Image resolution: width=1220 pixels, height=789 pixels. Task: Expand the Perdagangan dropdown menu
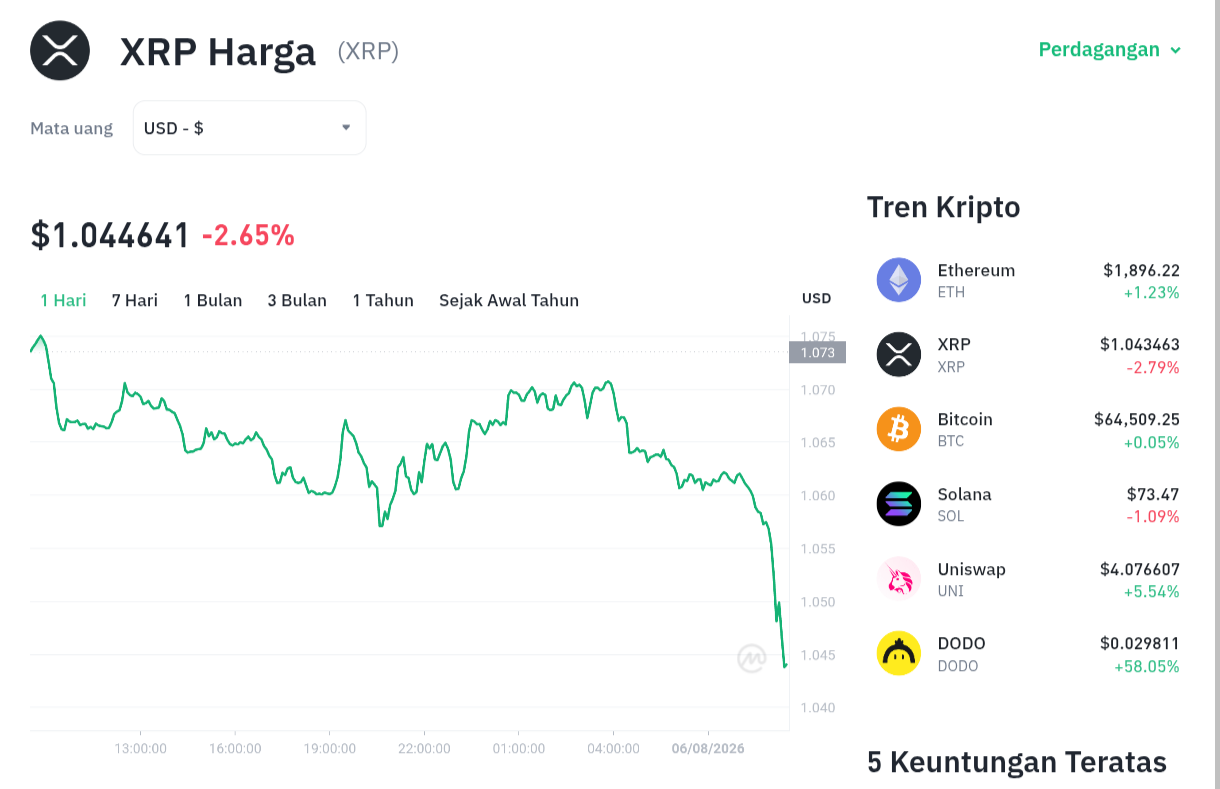click(x=1110, y=50)
